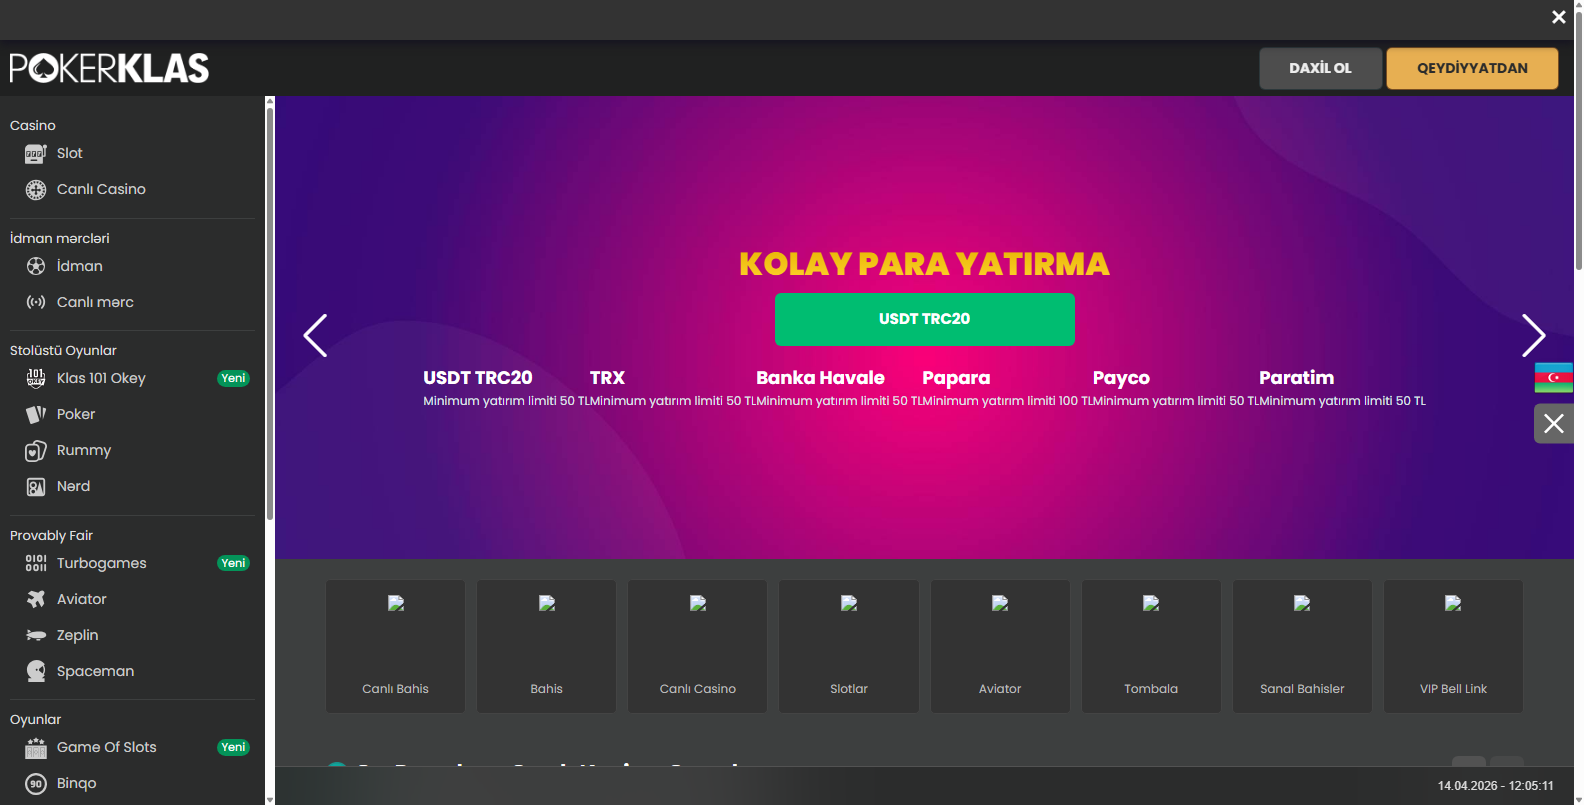The image size is (1584, 805).
Task: Click the Nərd game icon
Action: click(x=36, y=486)
